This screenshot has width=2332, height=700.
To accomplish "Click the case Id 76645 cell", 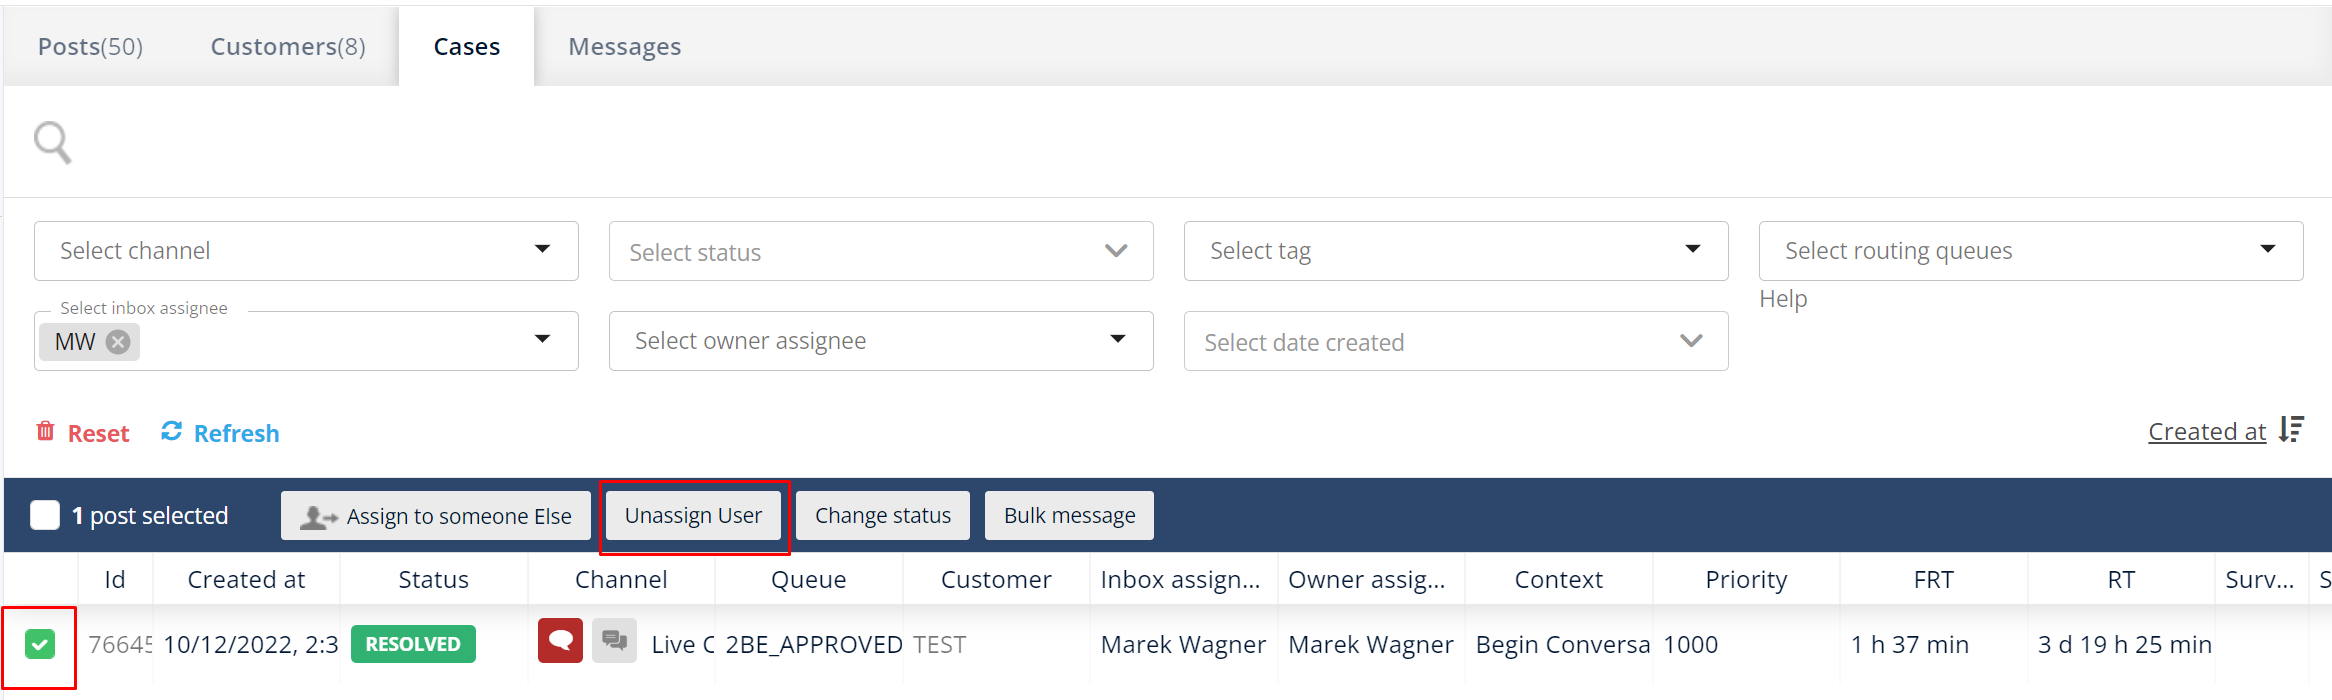I will tap(120, 645).
